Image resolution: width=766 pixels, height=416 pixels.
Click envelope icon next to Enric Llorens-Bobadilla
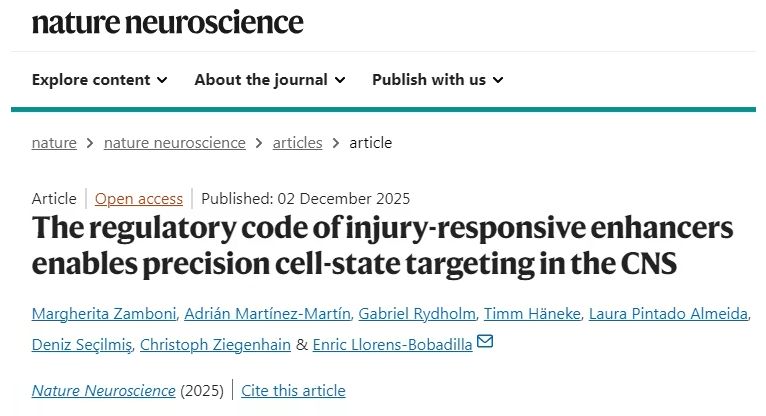(x=486, y=342)
